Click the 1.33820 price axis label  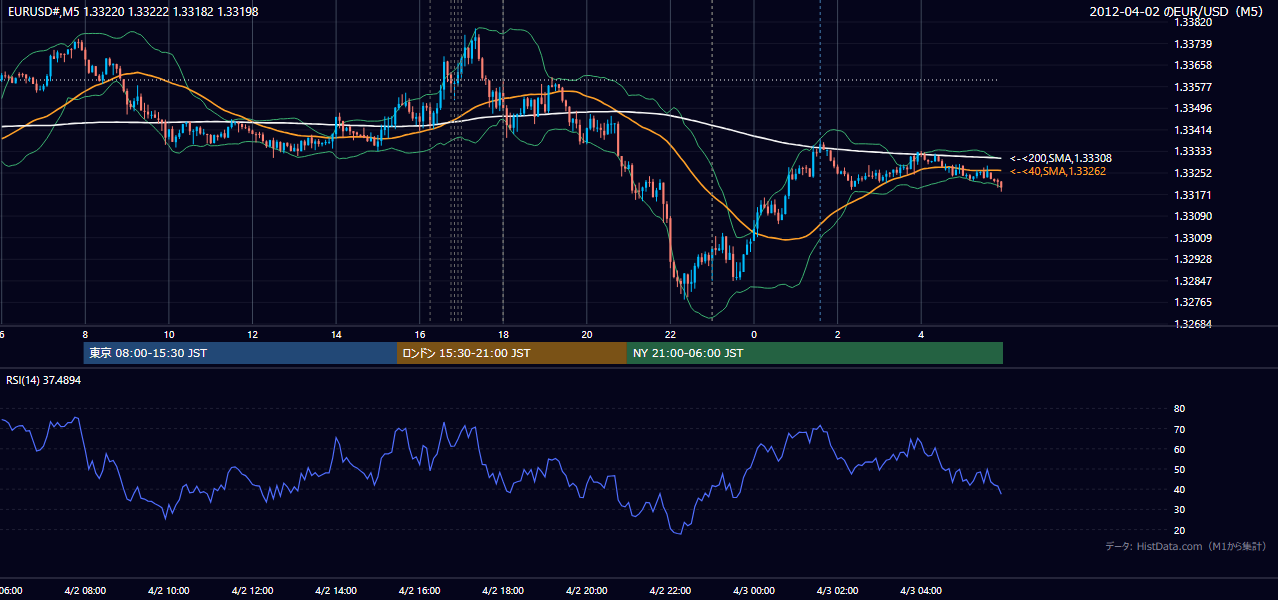[x=1193, y=22]
